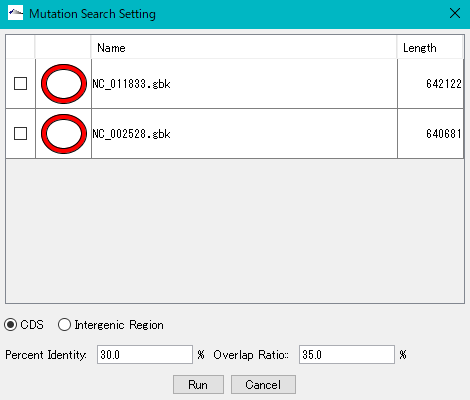Viewport: 470px width, 400px height.
Task: Click the empty area below the genome table rows
Action: (235, 231)
